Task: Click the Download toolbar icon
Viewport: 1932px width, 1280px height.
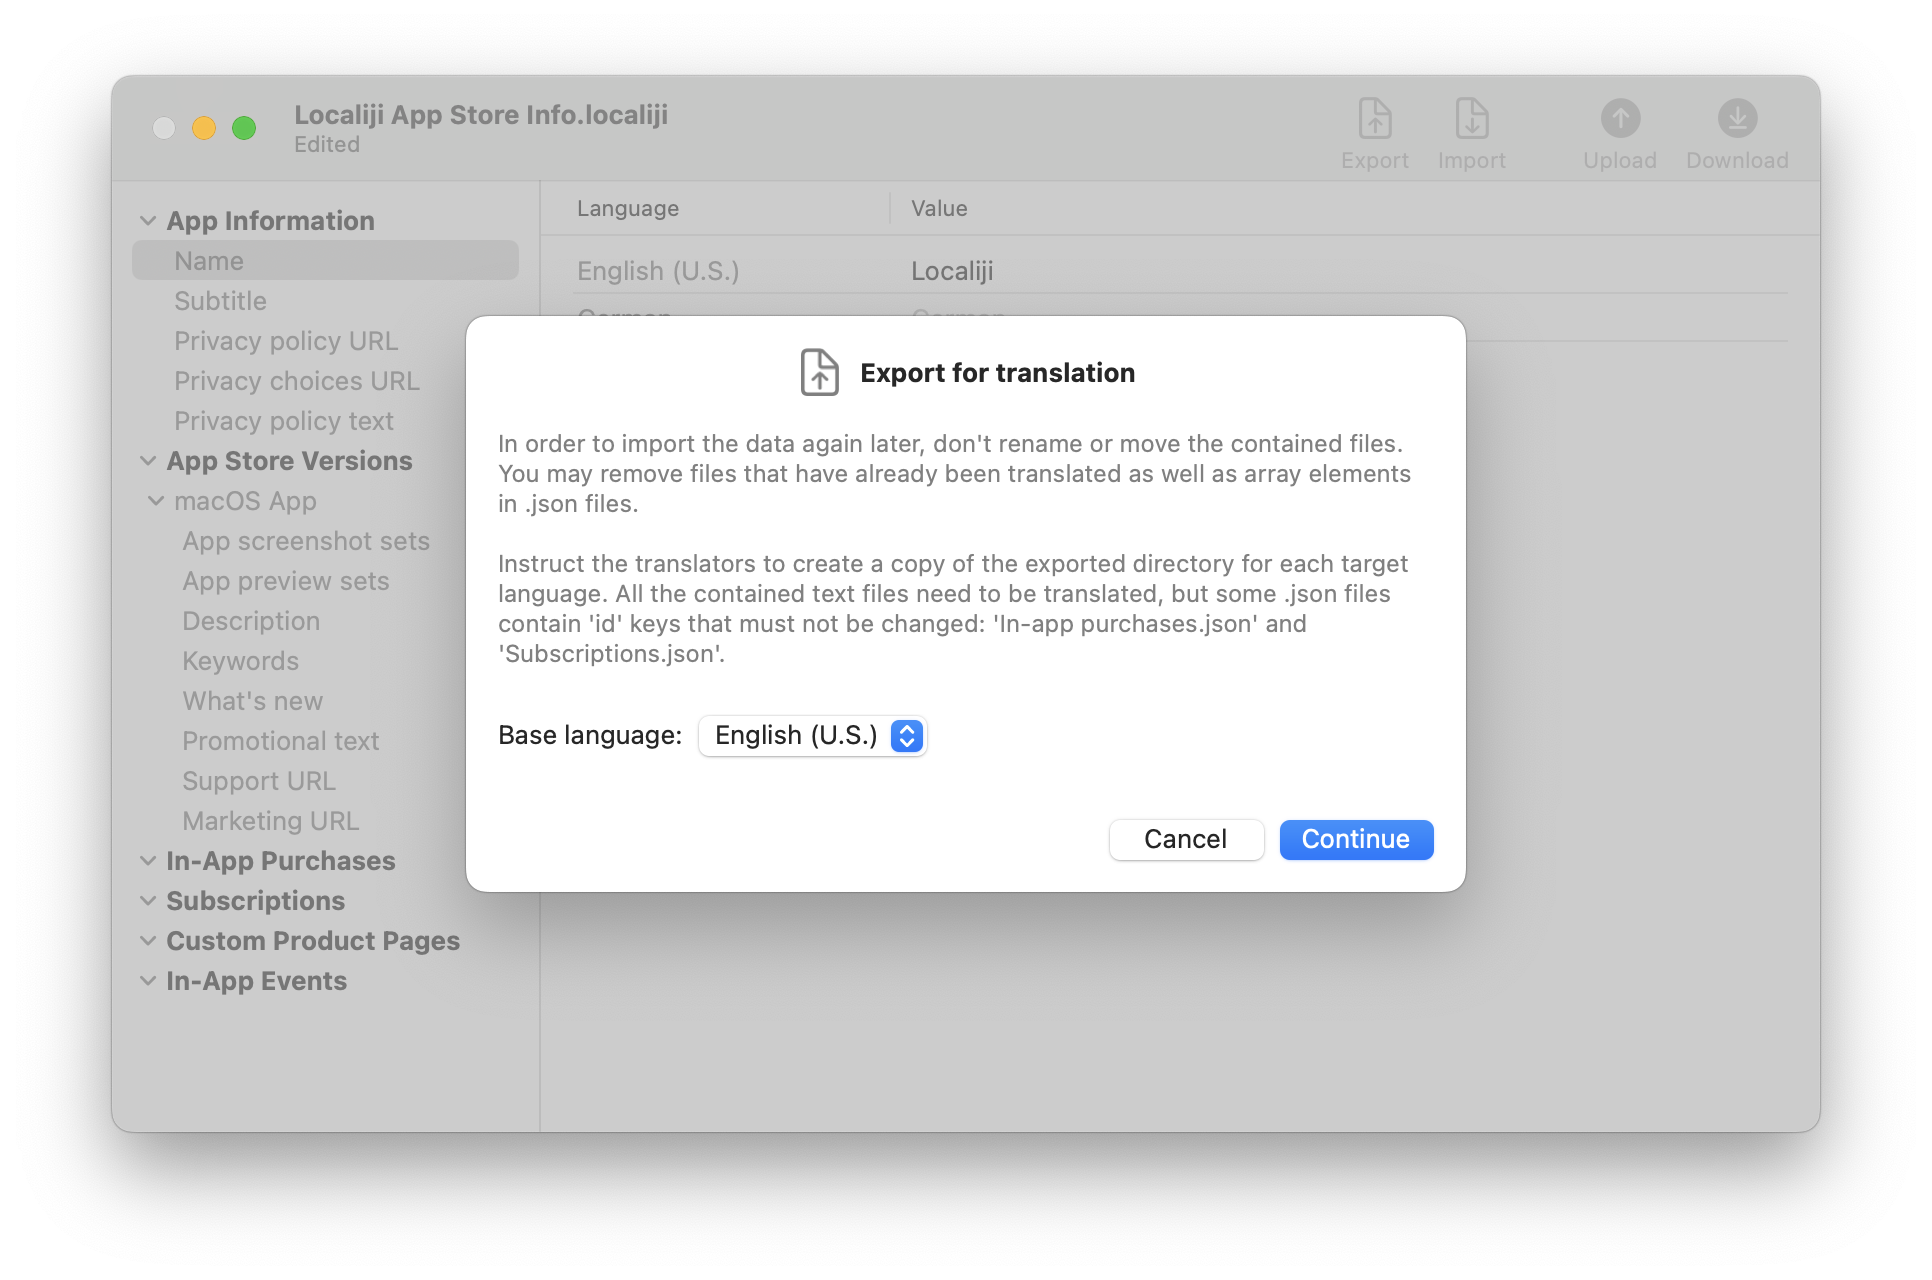Action: (x=1737, y=119)
